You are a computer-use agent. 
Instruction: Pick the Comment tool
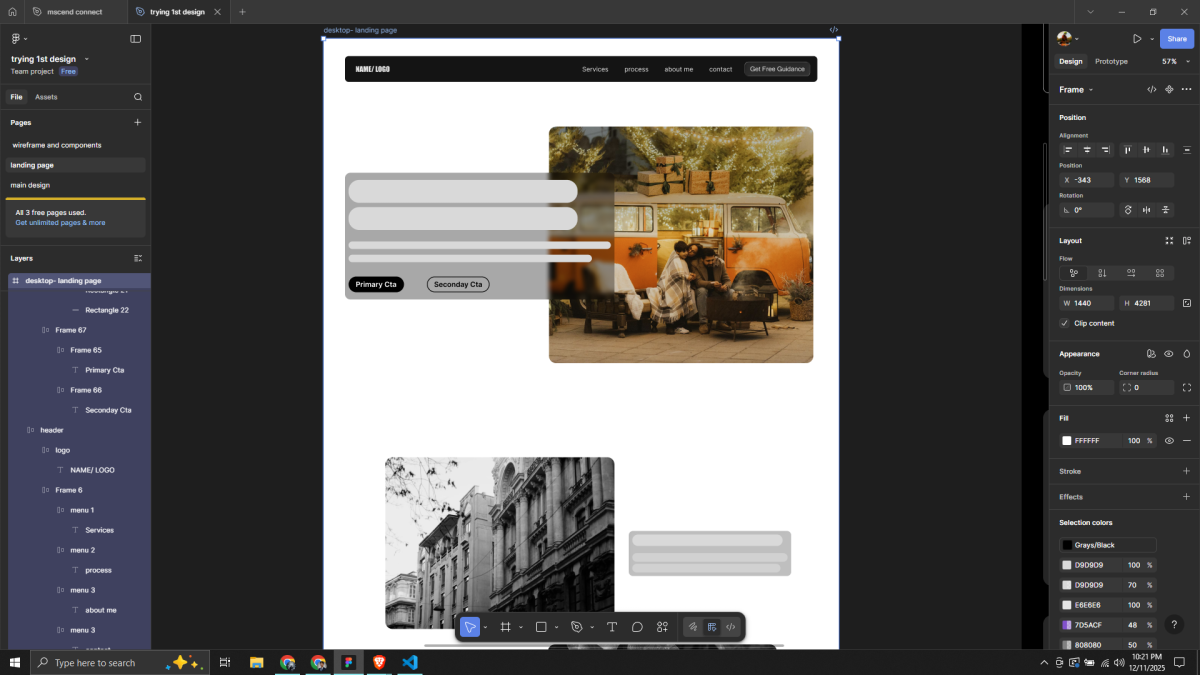637,627
